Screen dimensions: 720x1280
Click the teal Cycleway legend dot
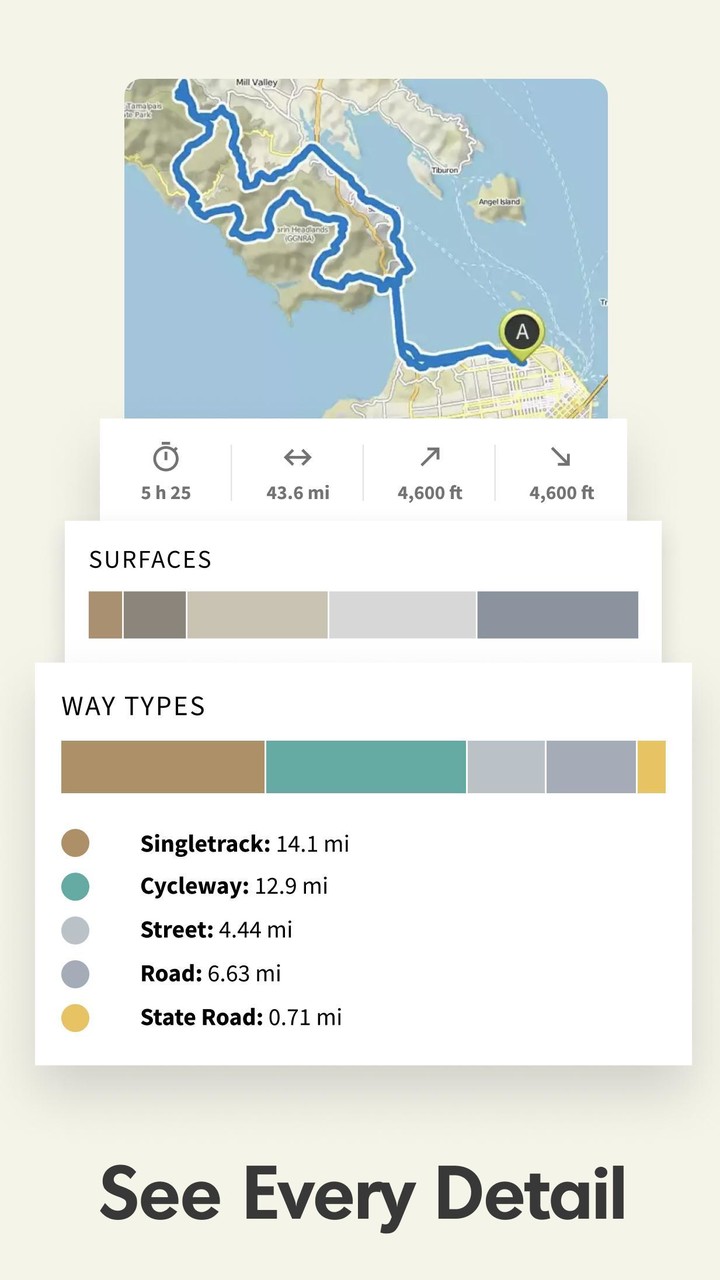click(x=75, y=886)
